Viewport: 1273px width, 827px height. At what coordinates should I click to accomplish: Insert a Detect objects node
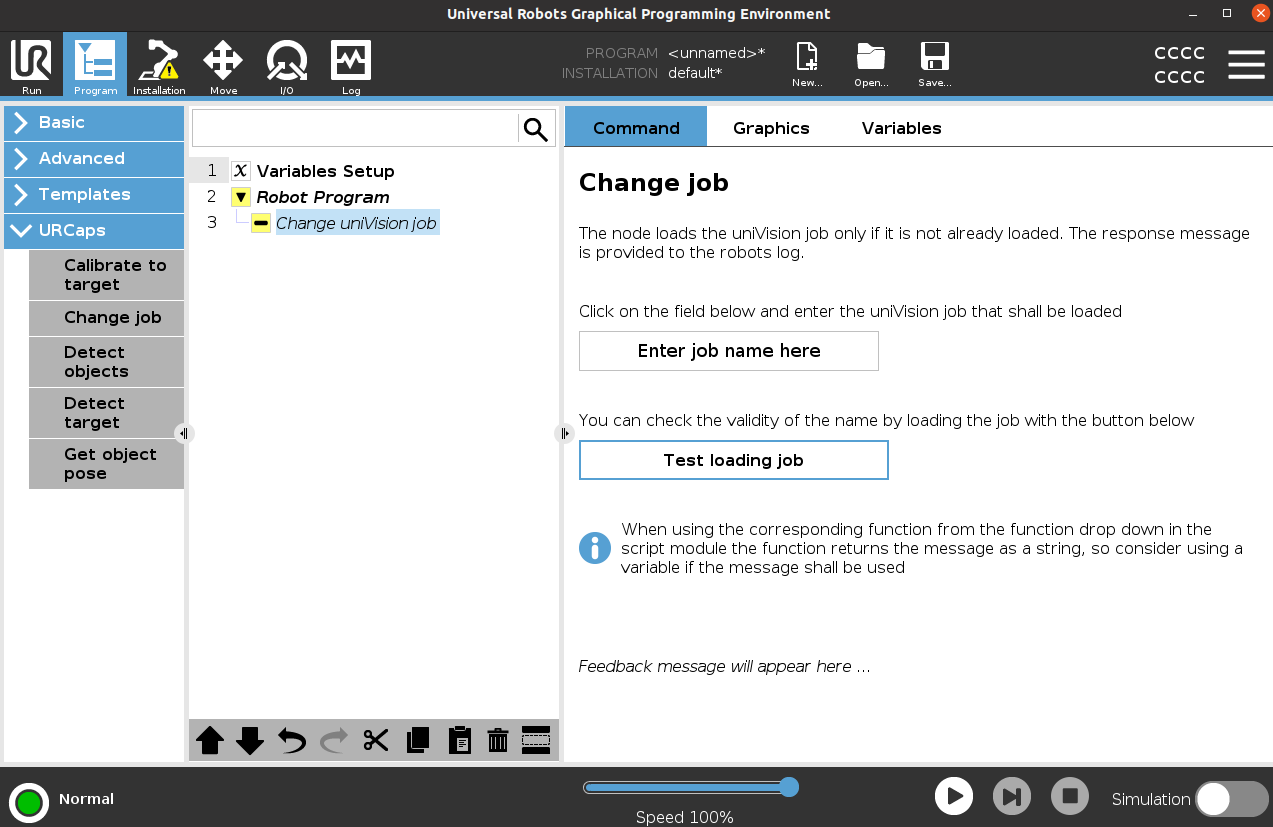[x=106, y=362]
